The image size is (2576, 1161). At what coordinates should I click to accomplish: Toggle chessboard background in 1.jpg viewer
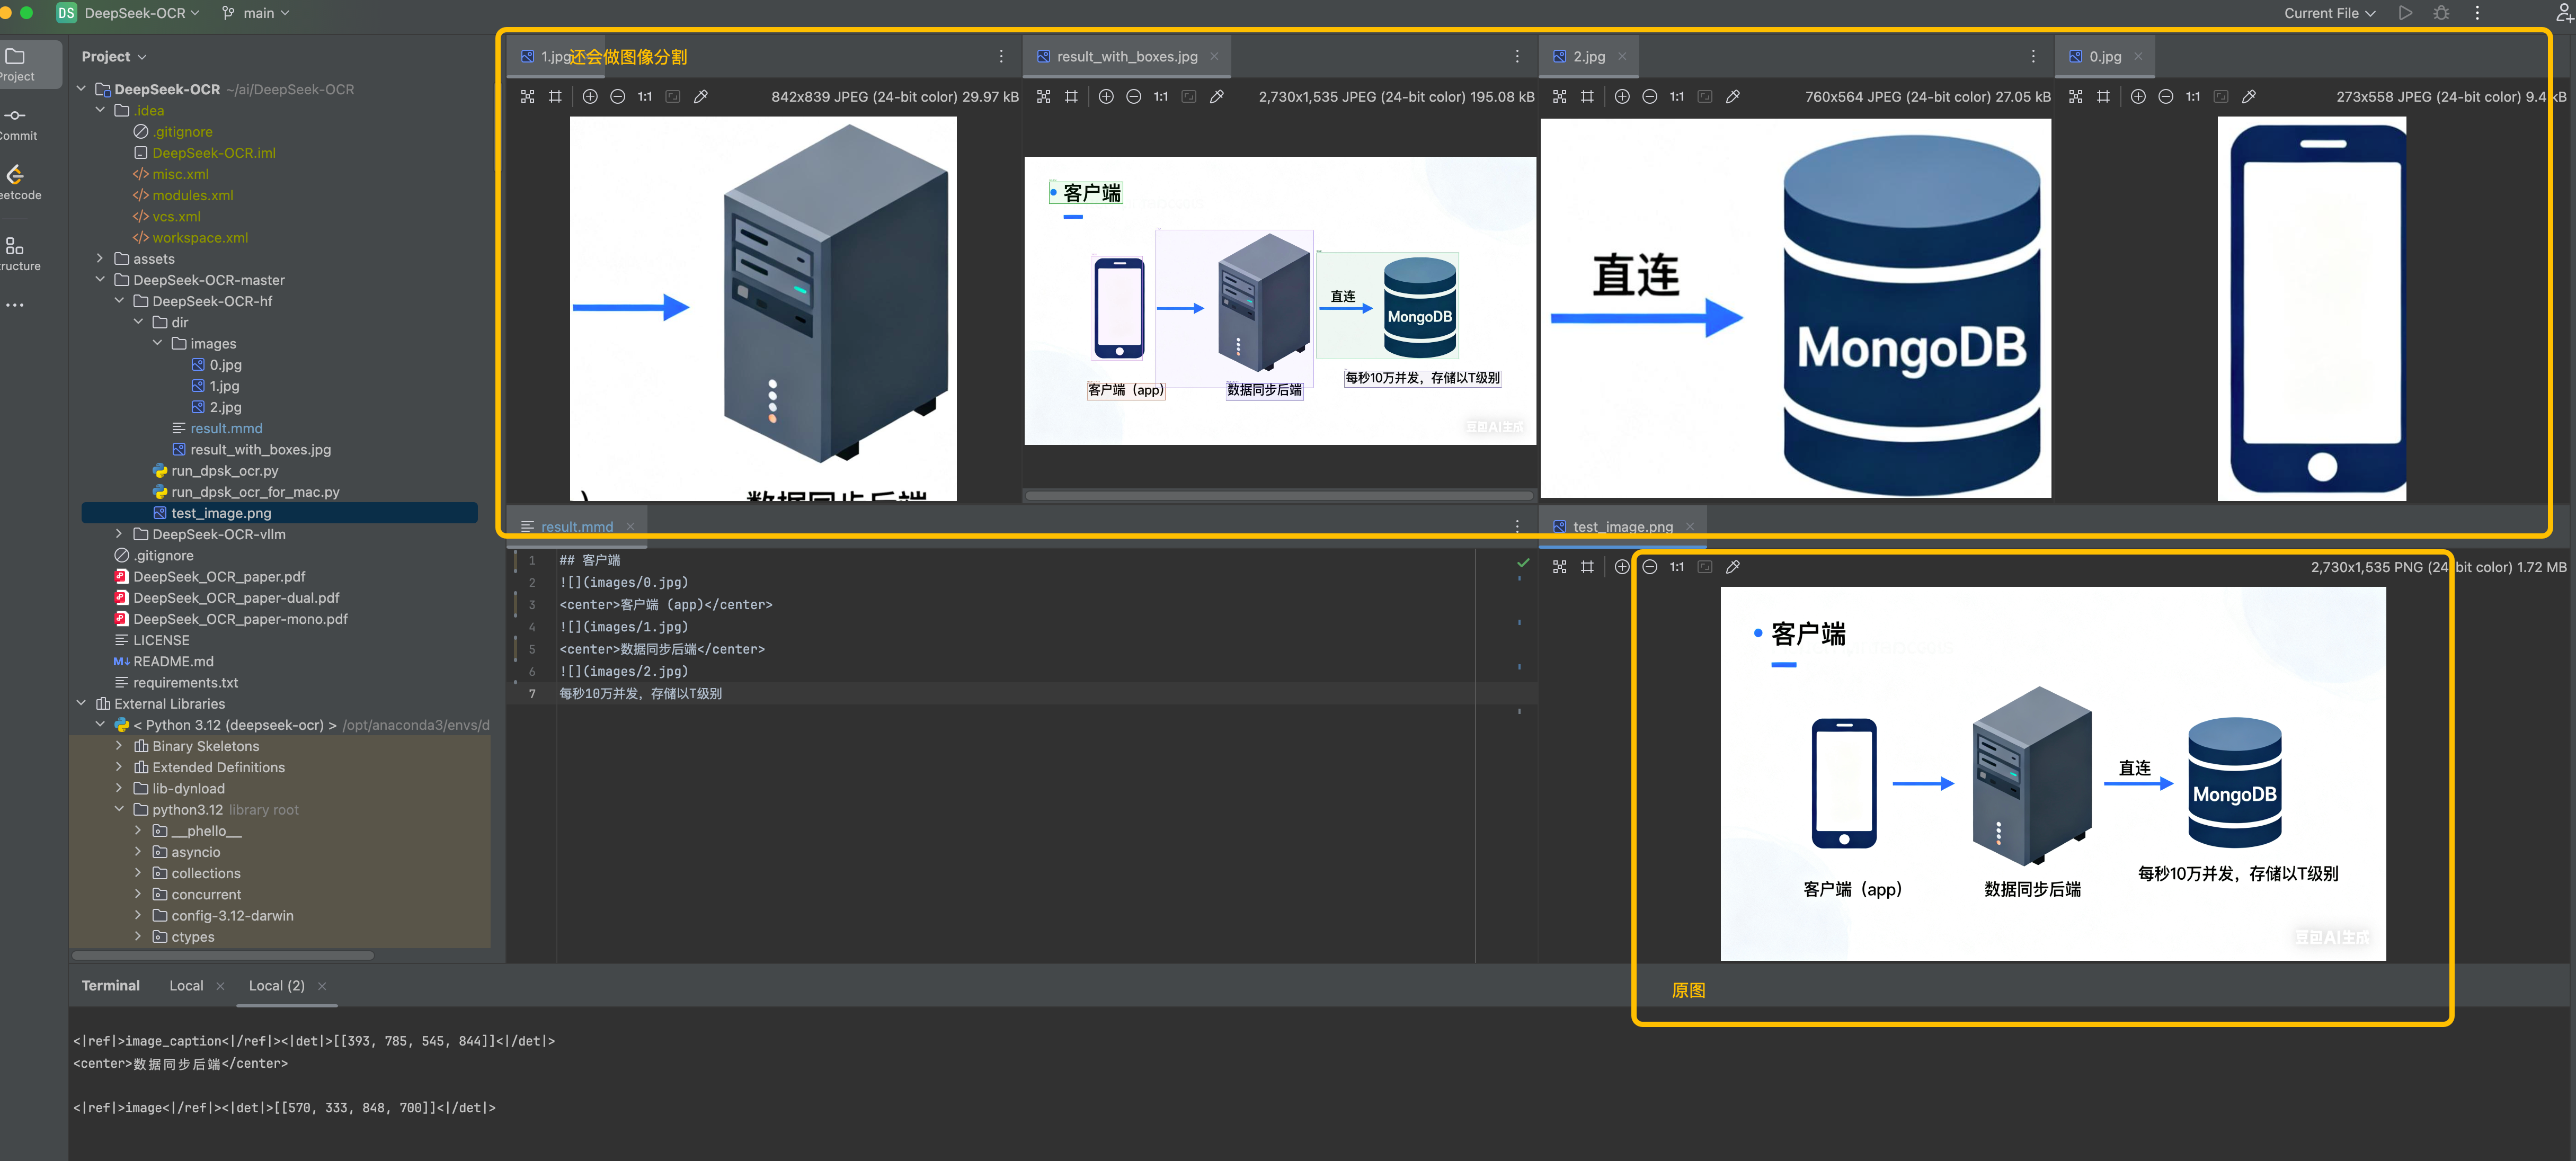click(x=528, y=97)
